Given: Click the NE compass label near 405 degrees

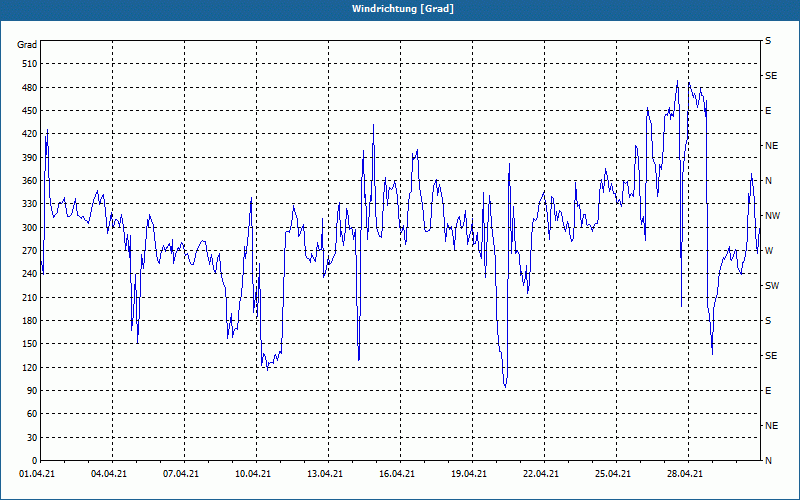Looking at the screenshot, I should 772,146.
